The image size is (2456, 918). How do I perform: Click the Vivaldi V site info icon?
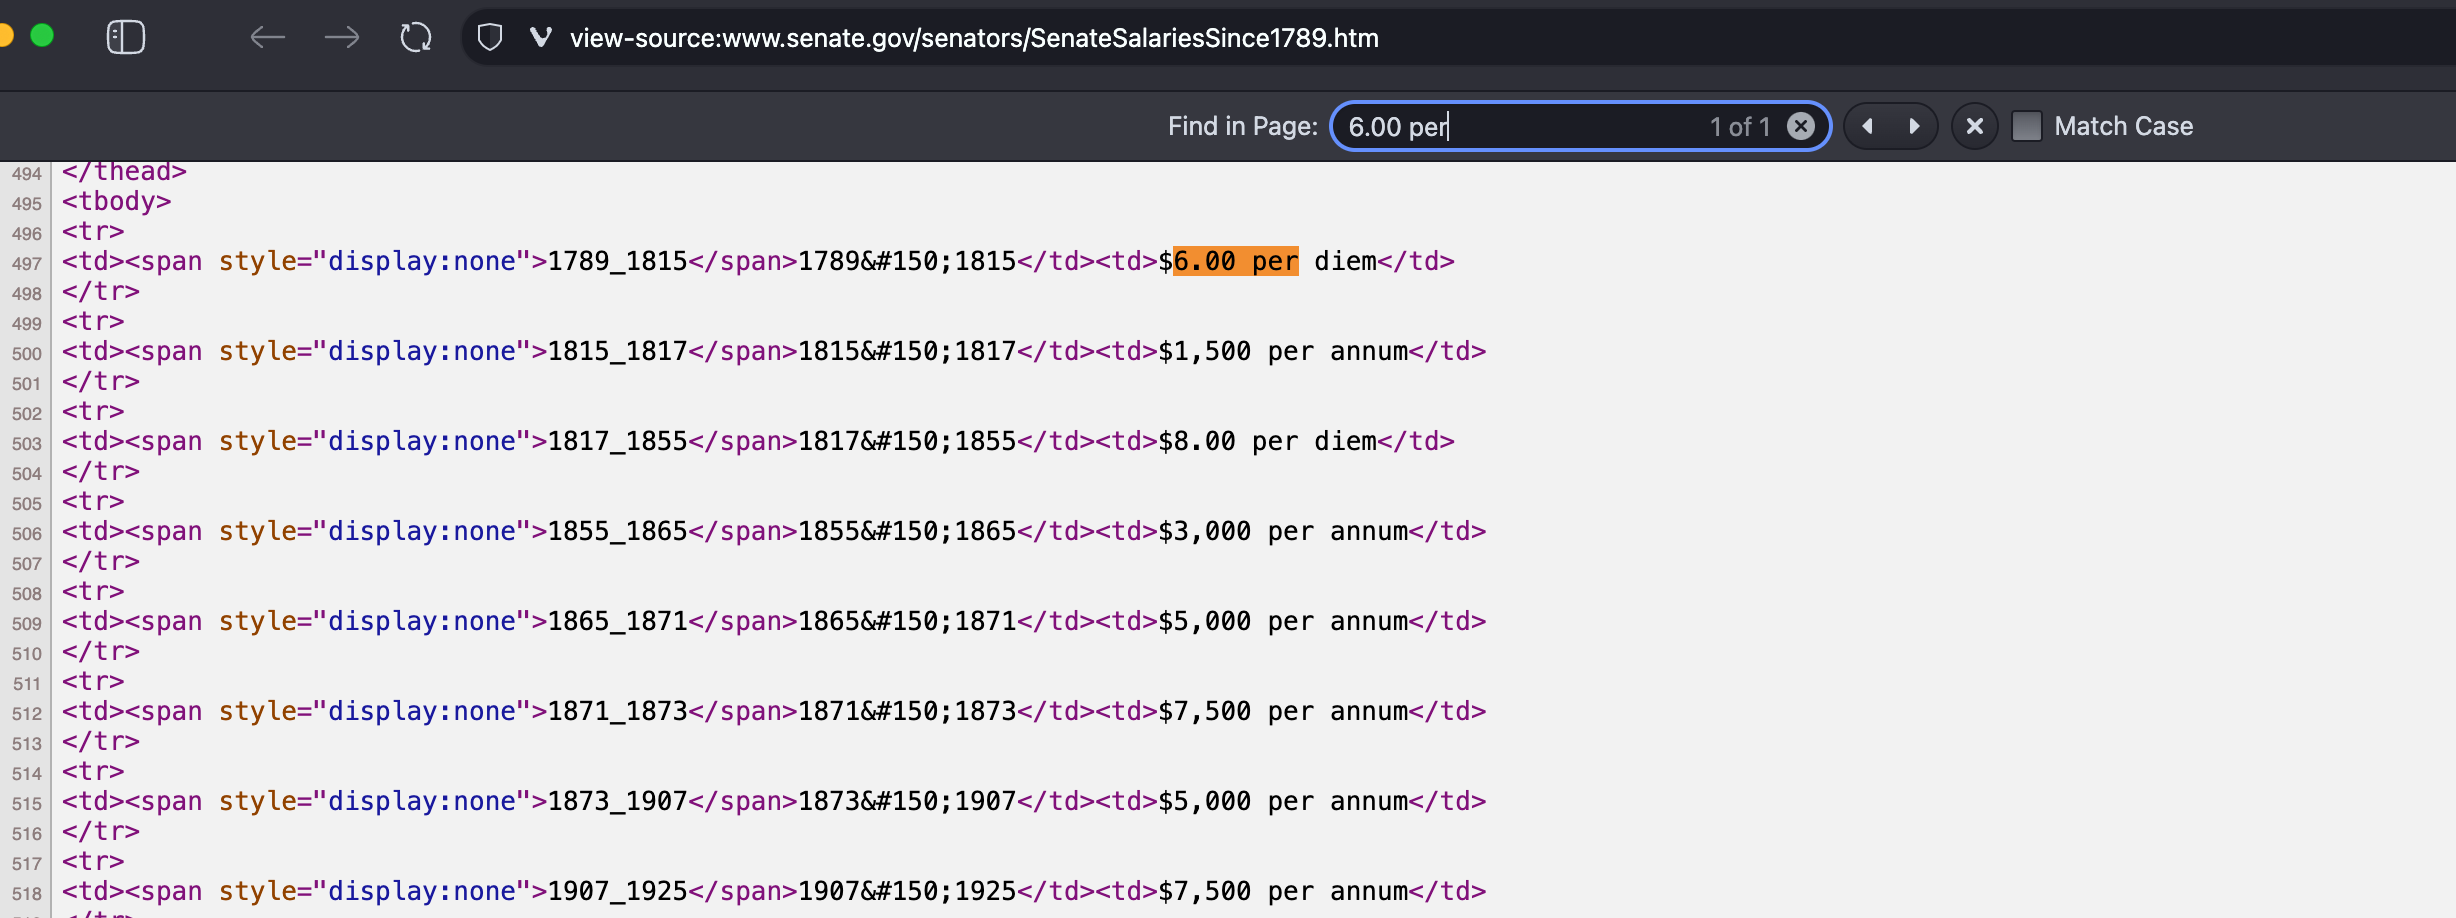(x=540, y=38)
